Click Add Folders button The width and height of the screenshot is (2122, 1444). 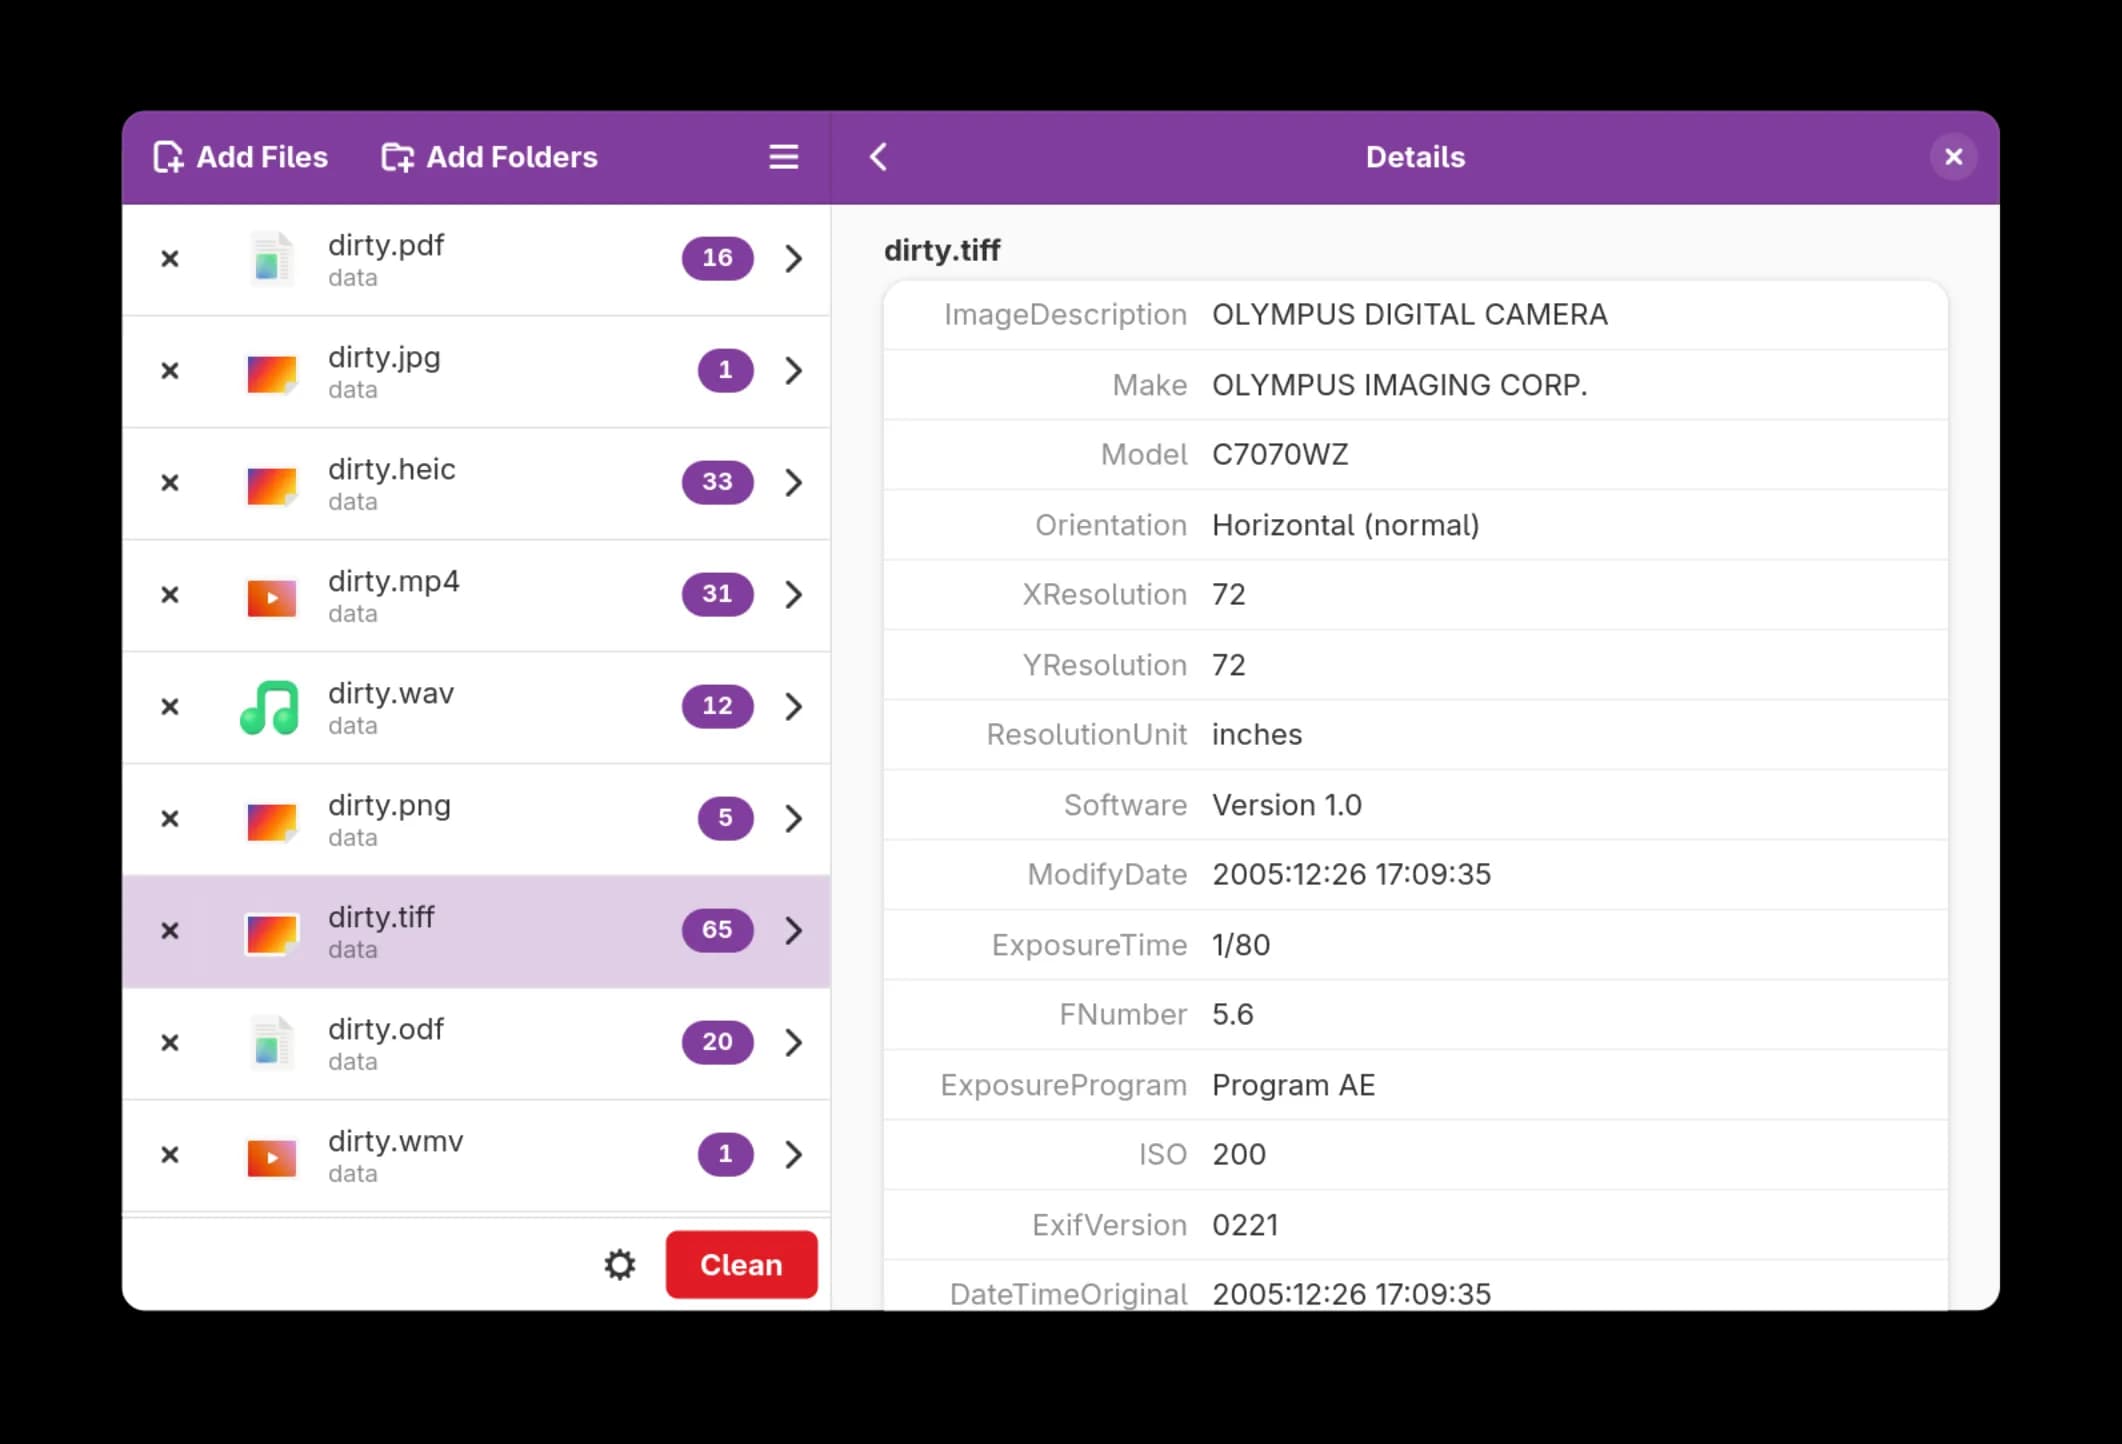click(x=490, y=157)
